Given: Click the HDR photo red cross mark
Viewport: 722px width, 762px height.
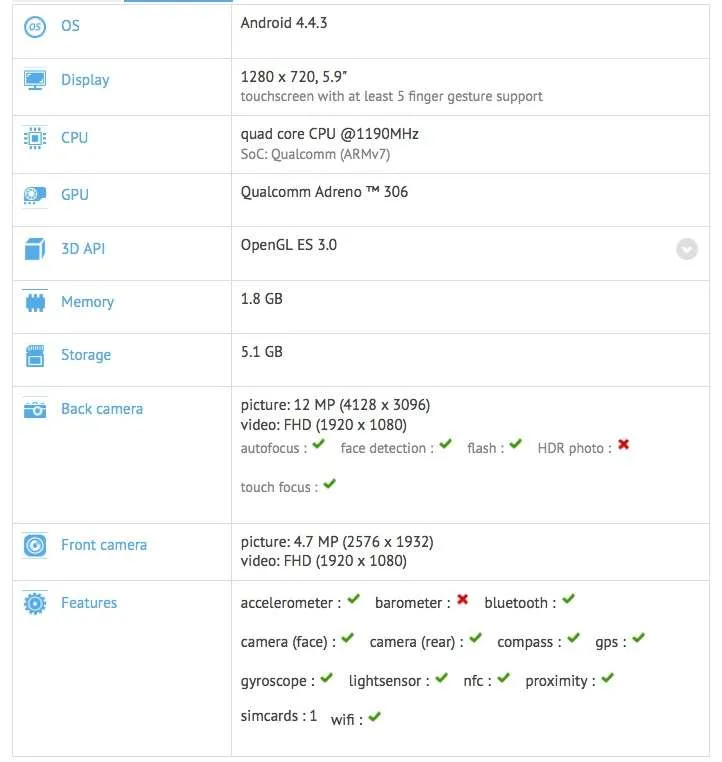Looking at the screenshot, I should pos(623,444).
